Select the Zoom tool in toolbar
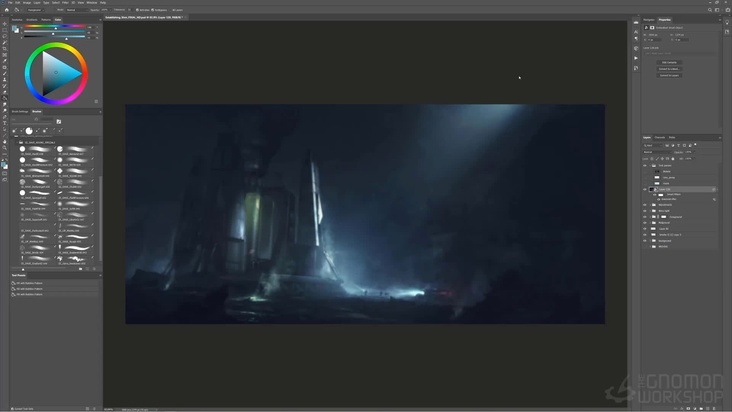Image resolution: width=732 pixels, height=412 pixels. [x=5, y=147]
